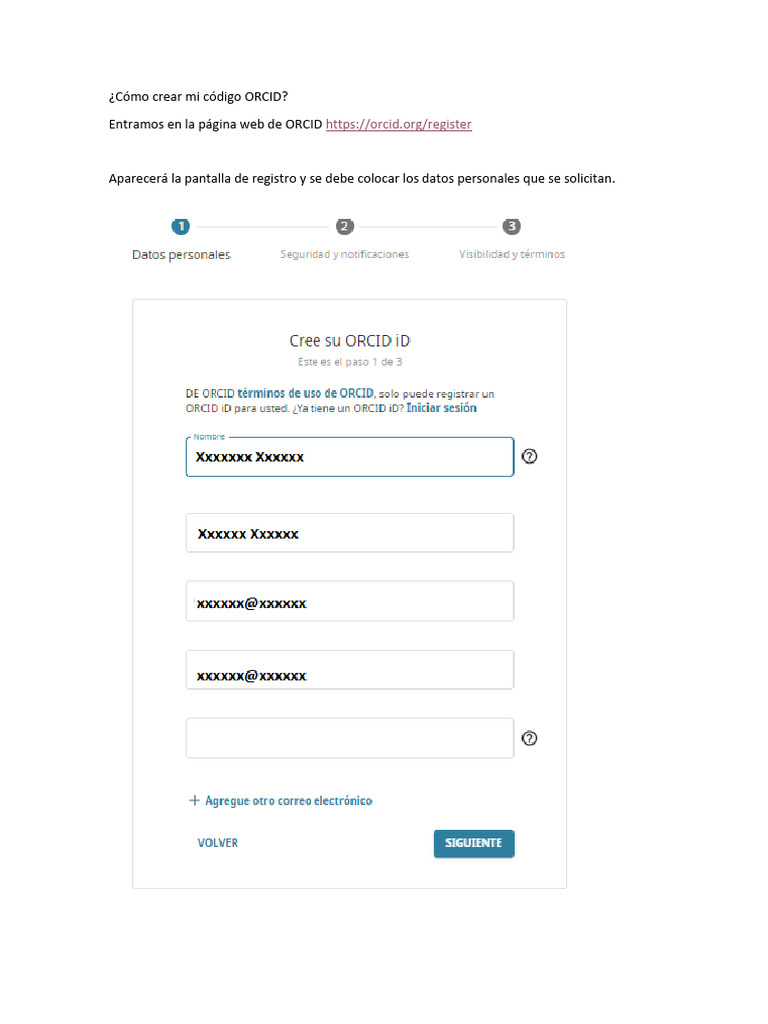Follow the Iniciar sesión link
The height and width of the screenshot is (1024, 768).
click(x=441, y=408)
